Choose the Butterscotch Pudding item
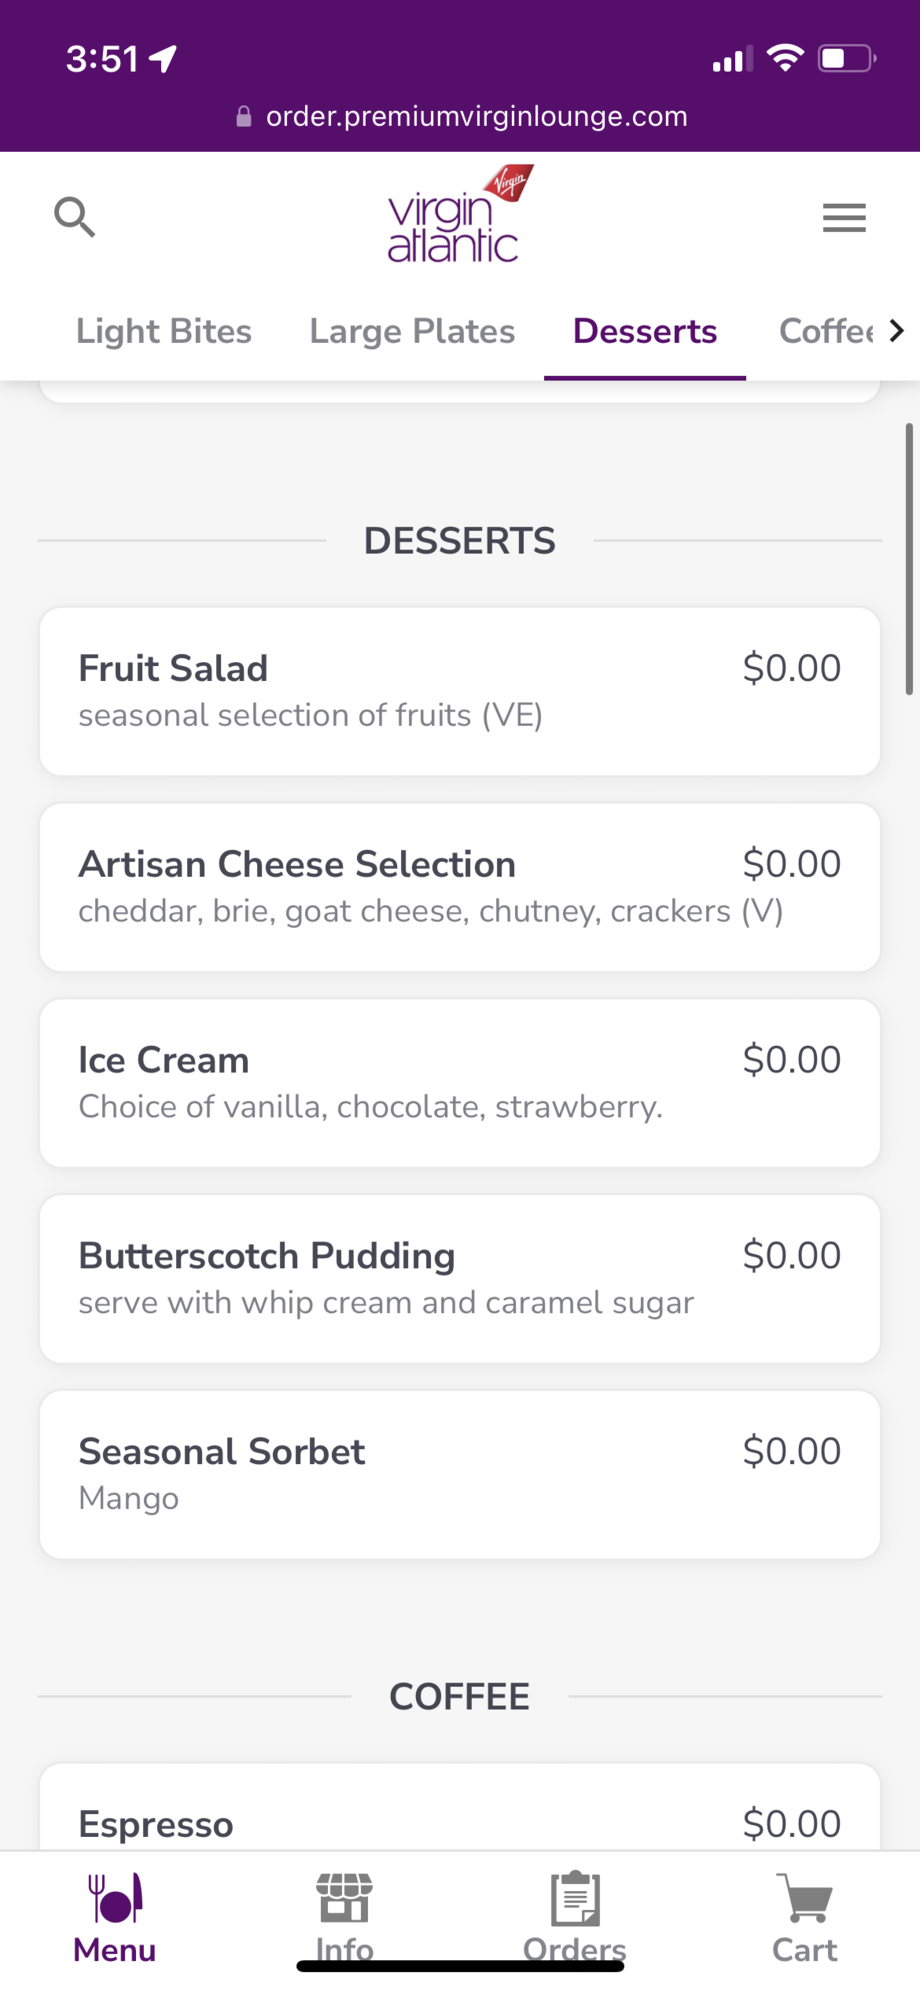The image size is (920, 1991). coord(460,1279)
